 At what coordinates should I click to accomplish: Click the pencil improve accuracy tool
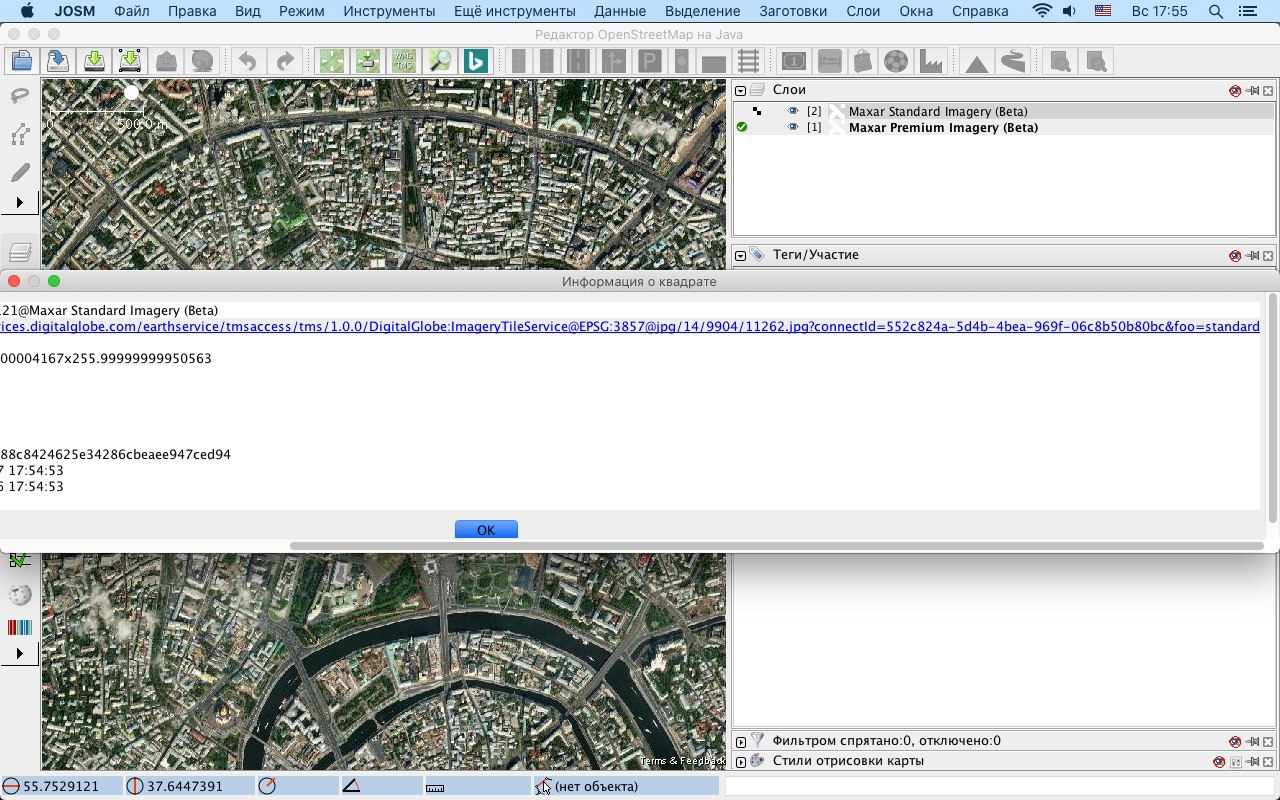click(x=20, y=172)
